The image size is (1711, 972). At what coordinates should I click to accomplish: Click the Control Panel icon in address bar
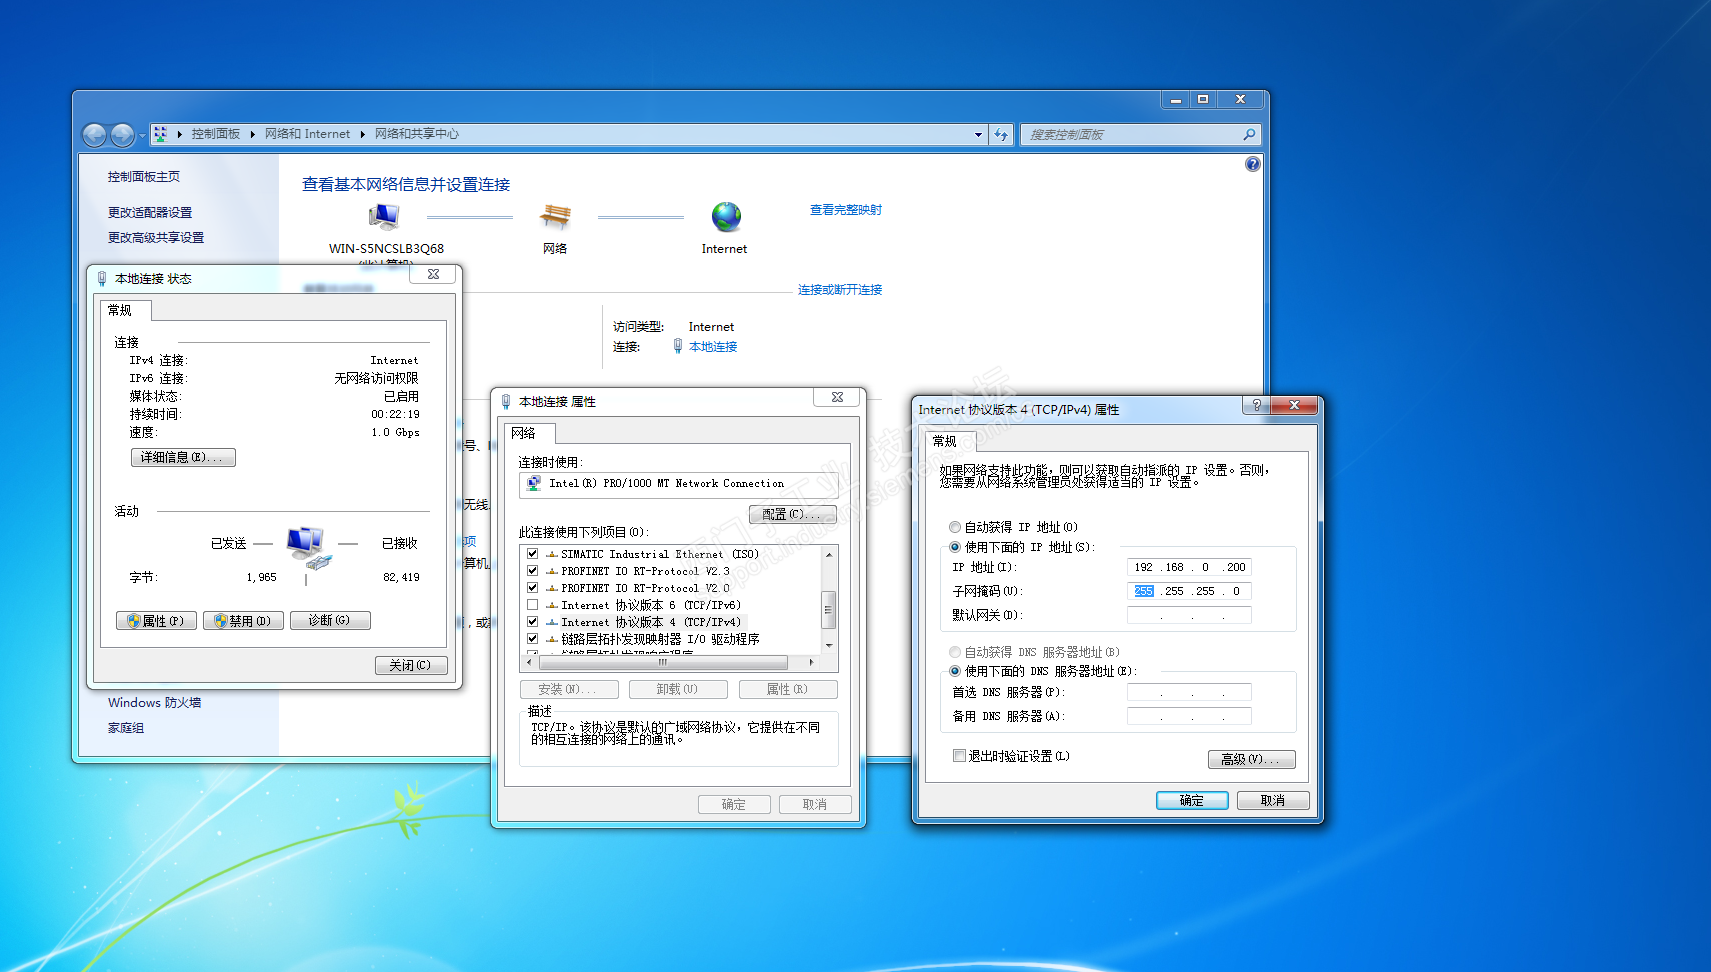[x=160, y=134]
